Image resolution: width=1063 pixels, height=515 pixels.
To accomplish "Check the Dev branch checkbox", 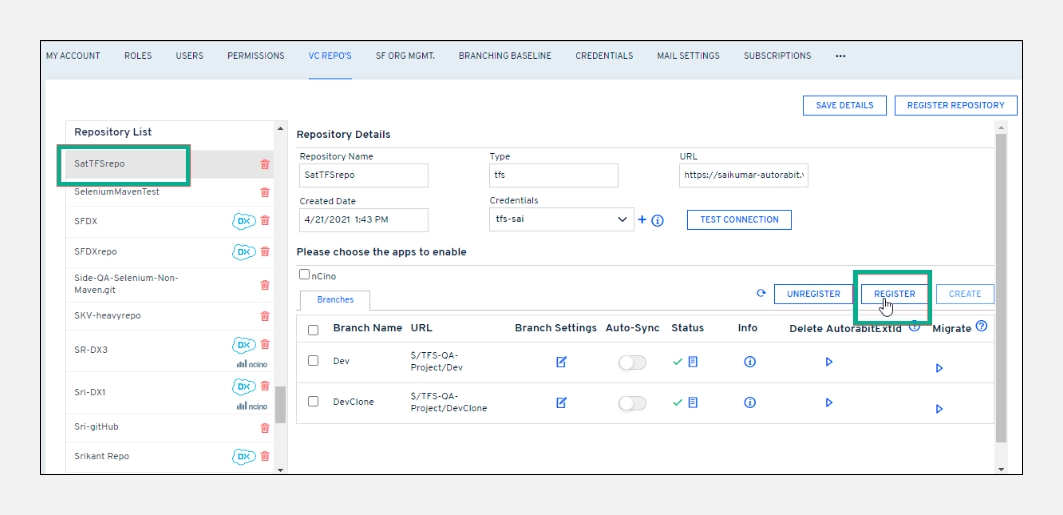I will click(x=313, y=361).
